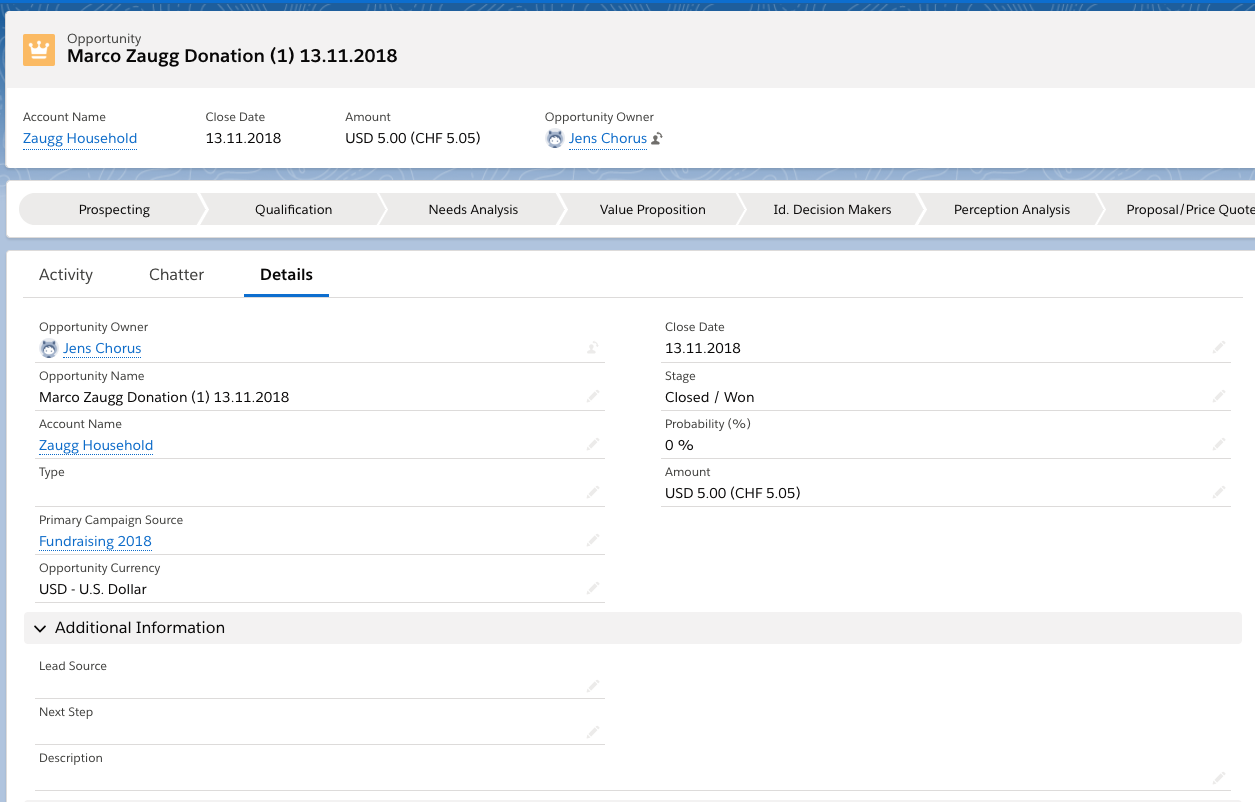Switch to the Chatter tab
Viewport: 1255px width, 802px height.
176,274
